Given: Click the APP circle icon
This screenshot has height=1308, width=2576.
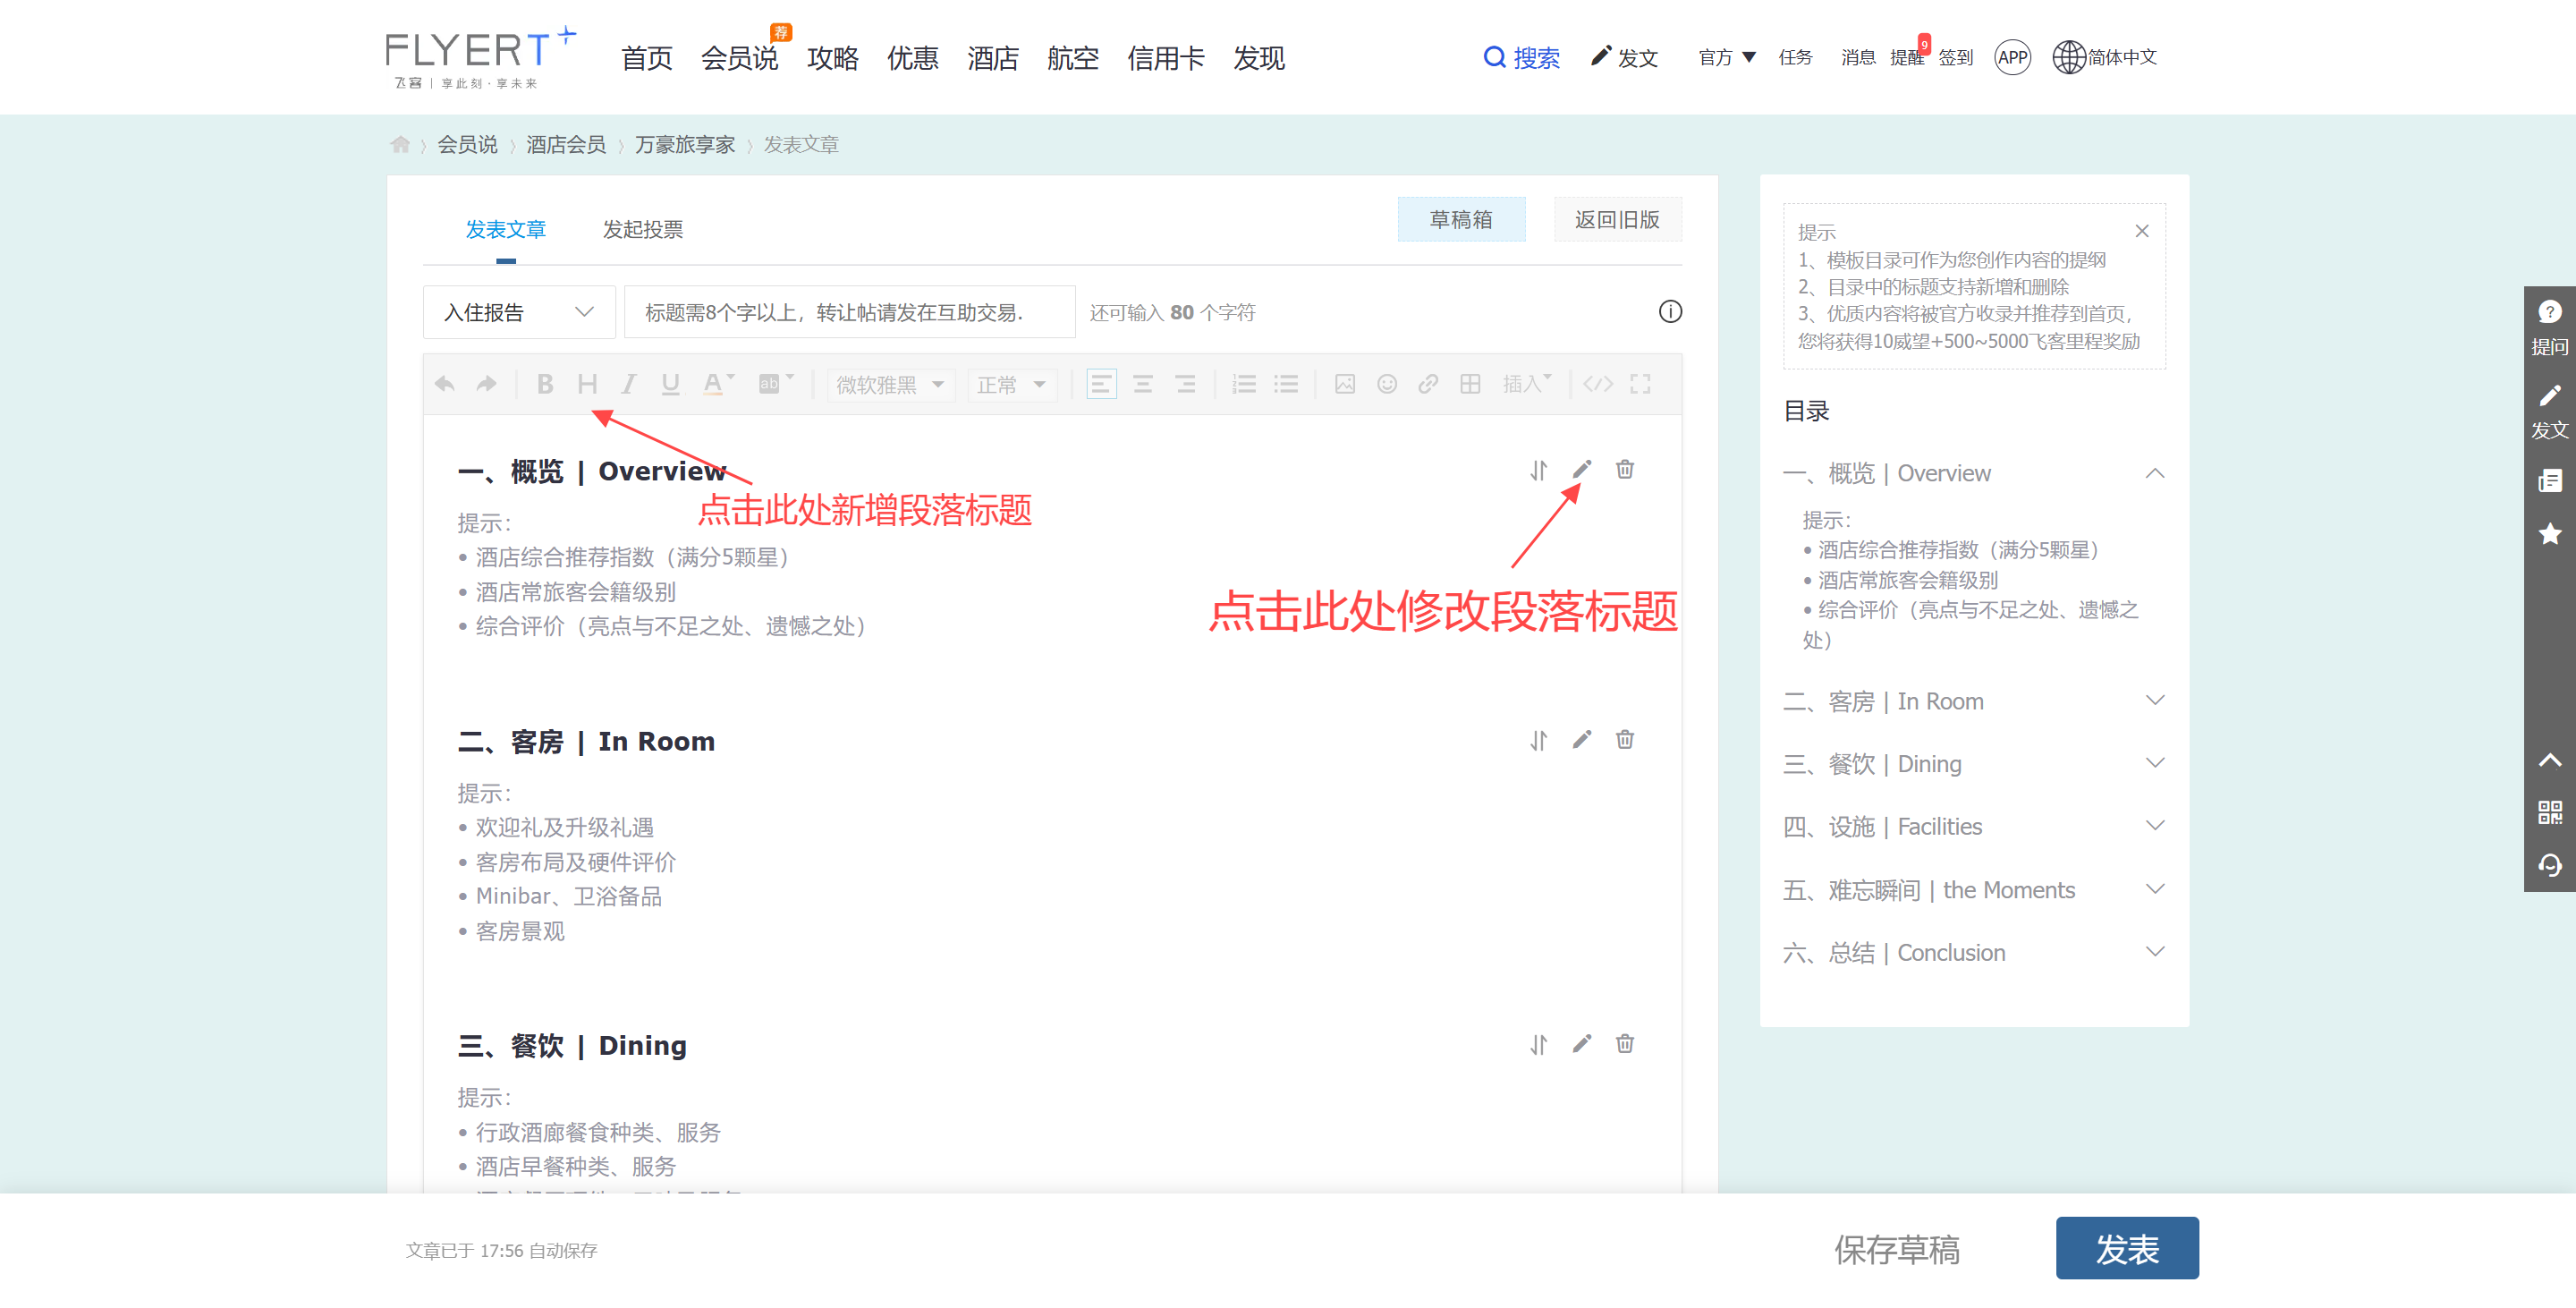Looking at the screenshot, I should pos(2013,57).
